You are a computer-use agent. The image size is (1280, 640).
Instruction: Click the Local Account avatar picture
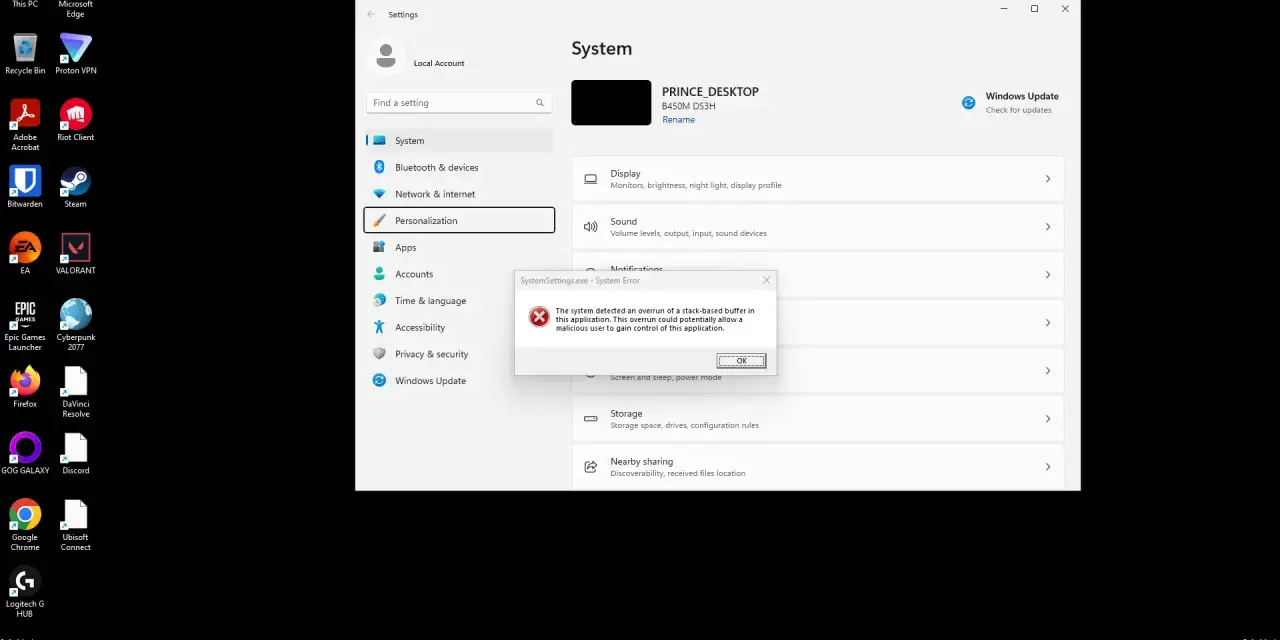pyautogui.click(x=385, y=56)
